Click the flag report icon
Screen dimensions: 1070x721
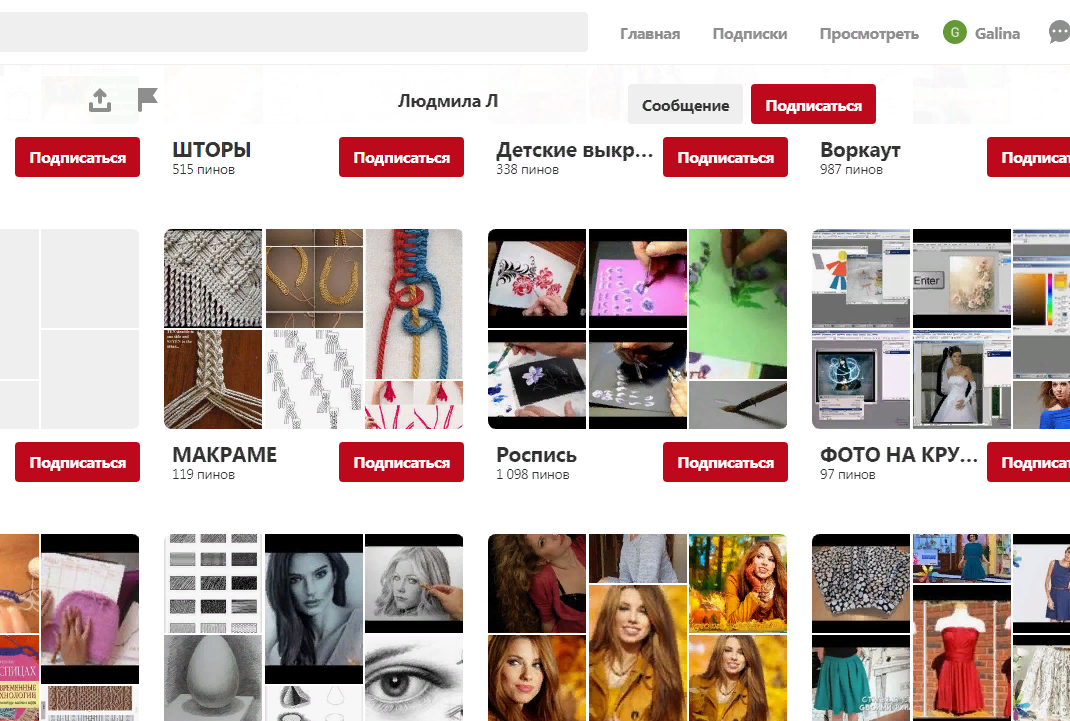tap(147, 100)
